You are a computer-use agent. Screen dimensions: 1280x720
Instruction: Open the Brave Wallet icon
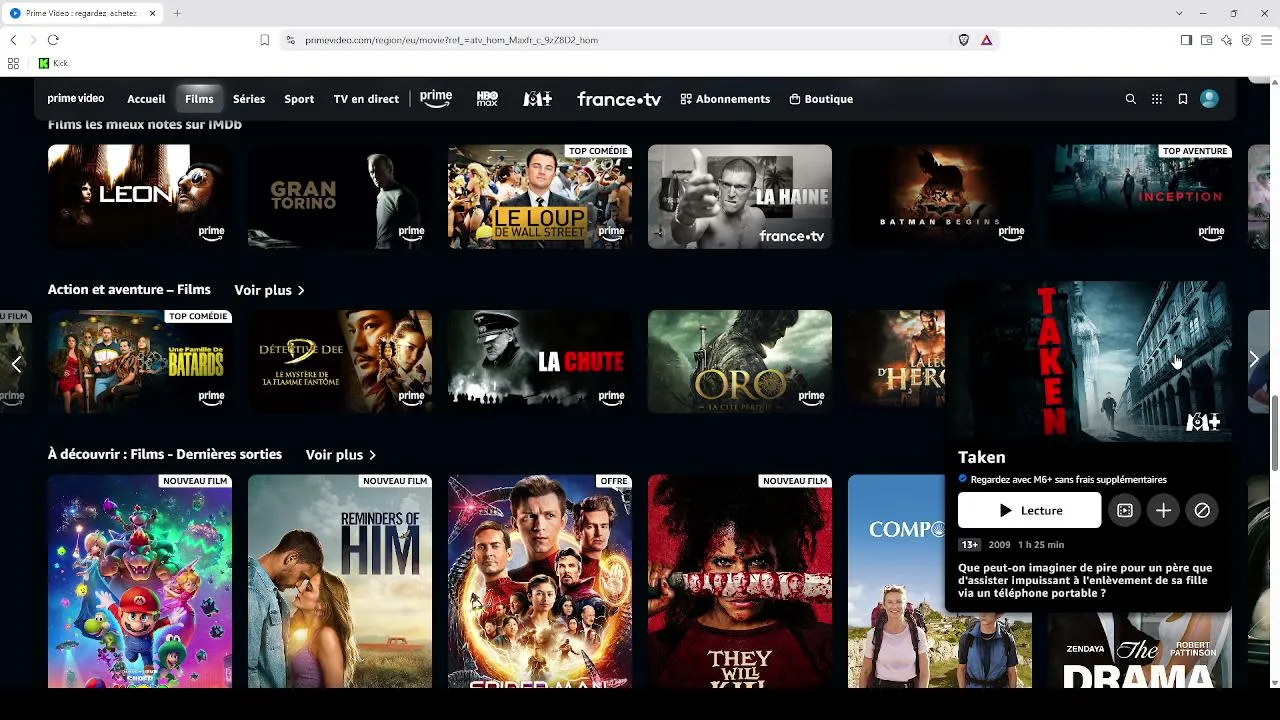(x=1206, y=40)
